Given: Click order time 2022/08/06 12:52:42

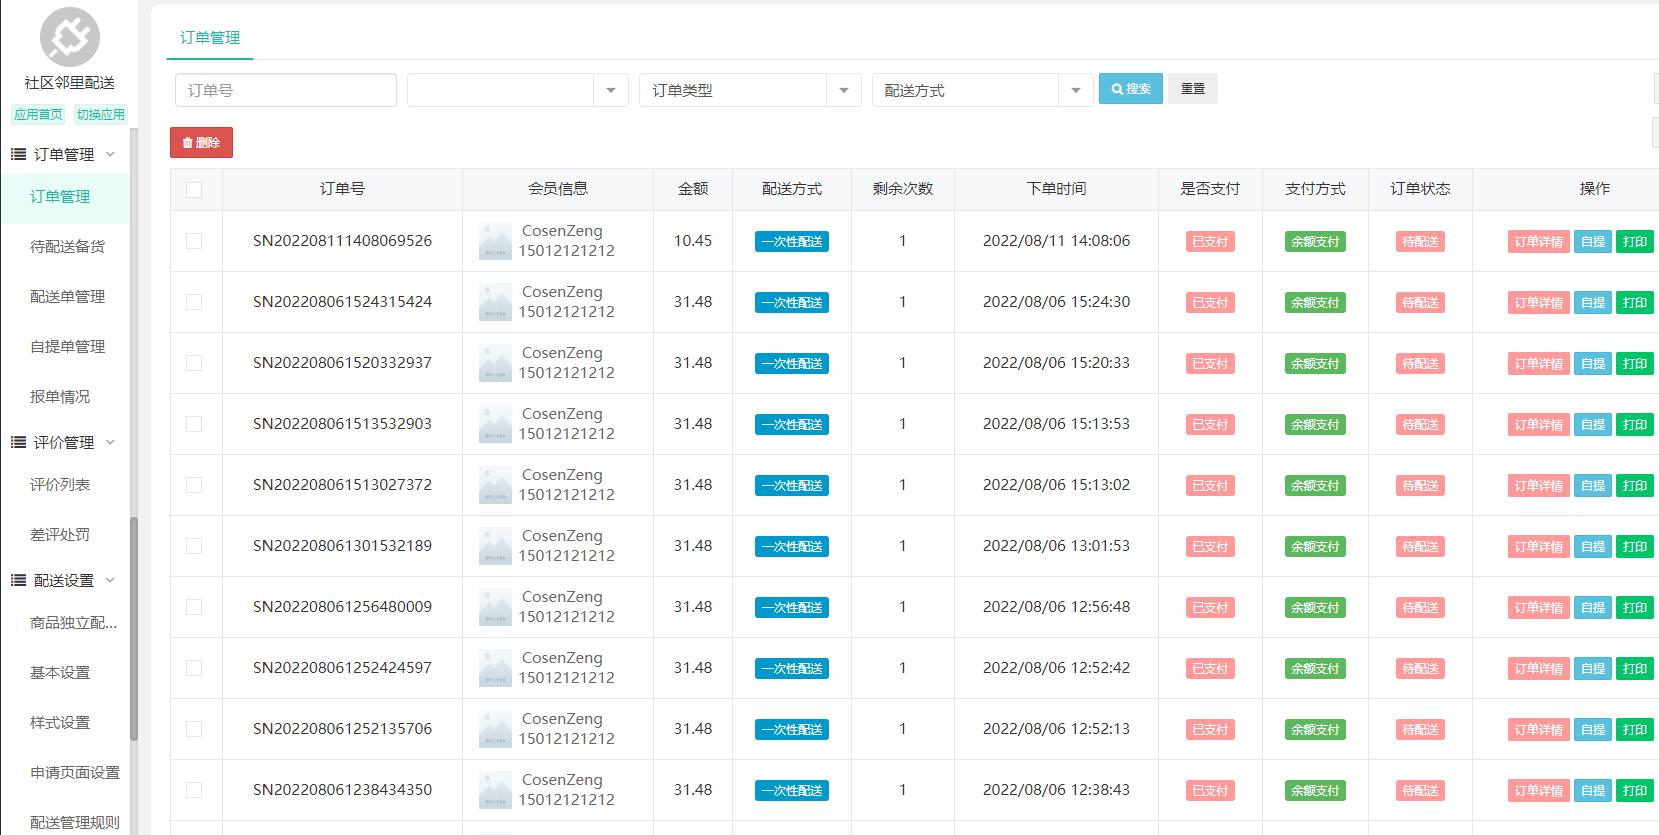Looking at the screenshot, I should click(1056, 668).
